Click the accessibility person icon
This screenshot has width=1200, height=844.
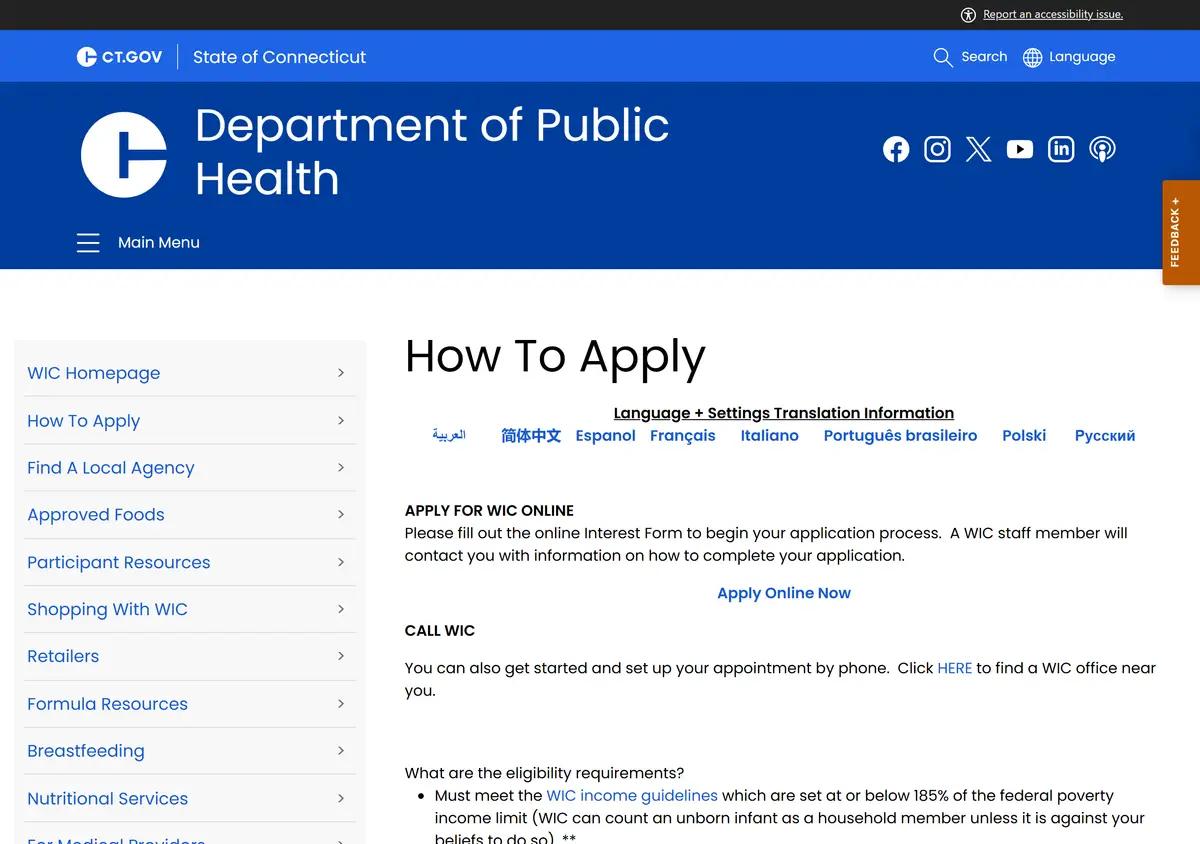(x=968, y=14)
